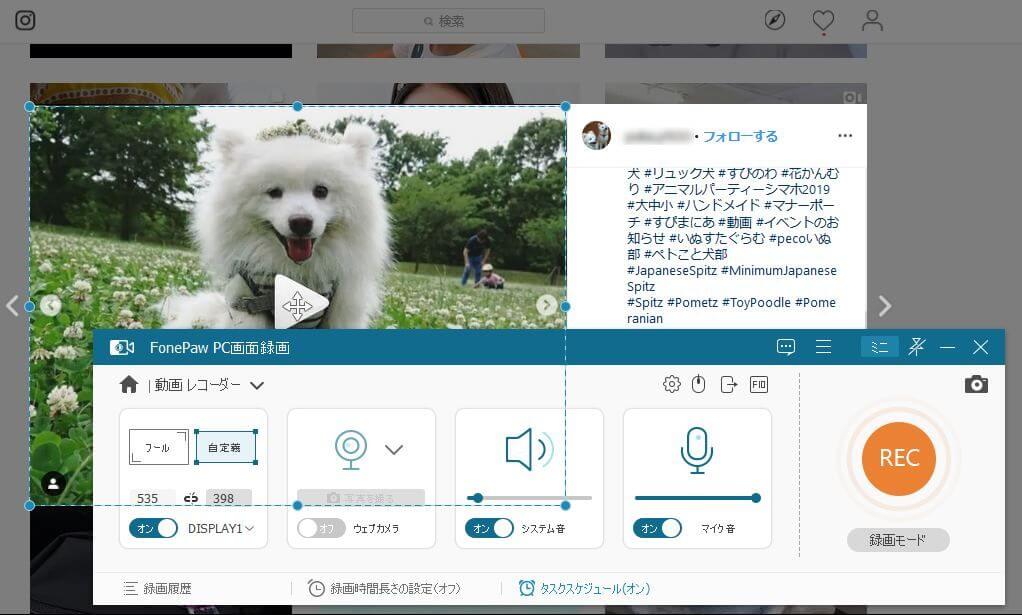Open recording settings gear icon
1022x615 pixels.
coord(671,384)
